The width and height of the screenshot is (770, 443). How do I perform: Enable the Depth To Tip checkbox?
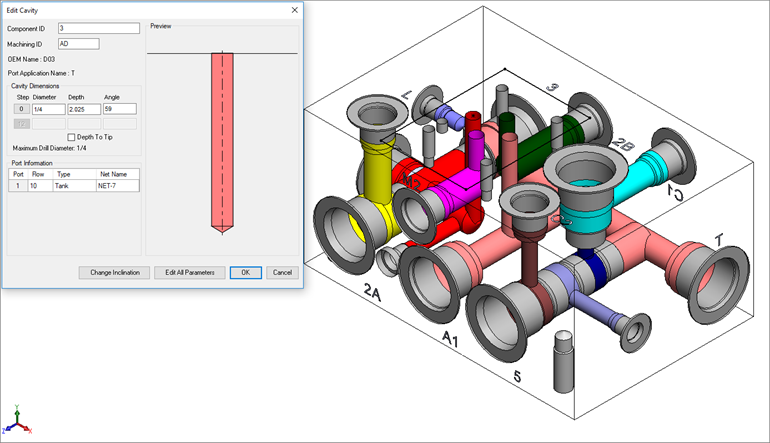72,137
